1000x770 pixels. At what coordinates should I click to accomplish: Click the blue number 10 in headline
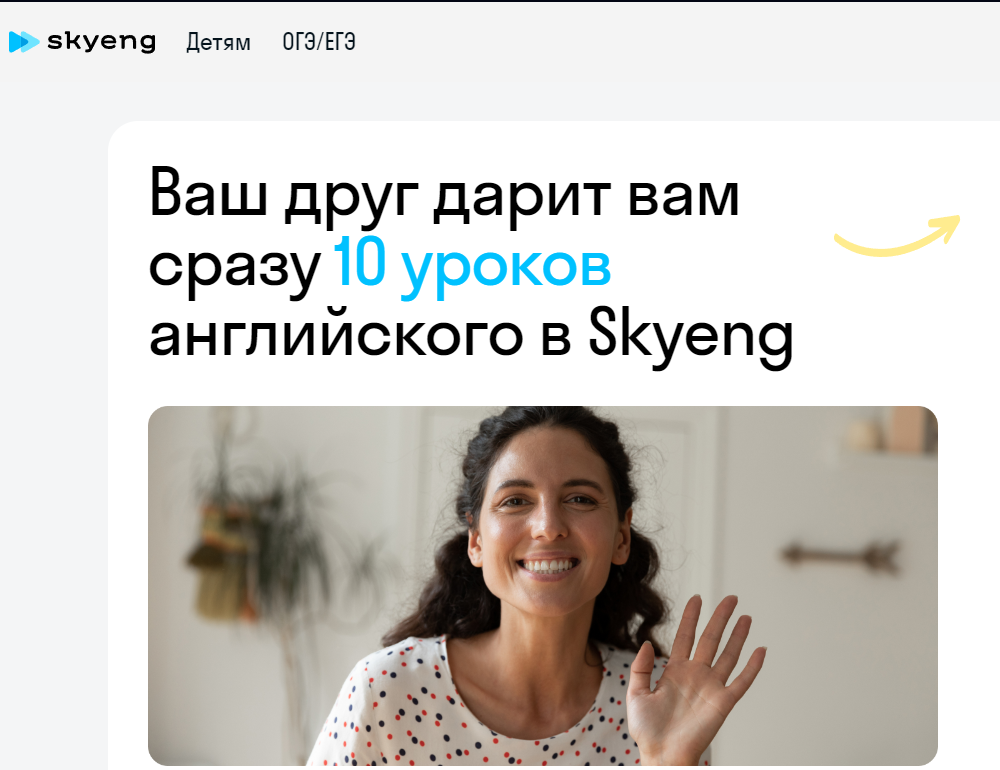360,261
